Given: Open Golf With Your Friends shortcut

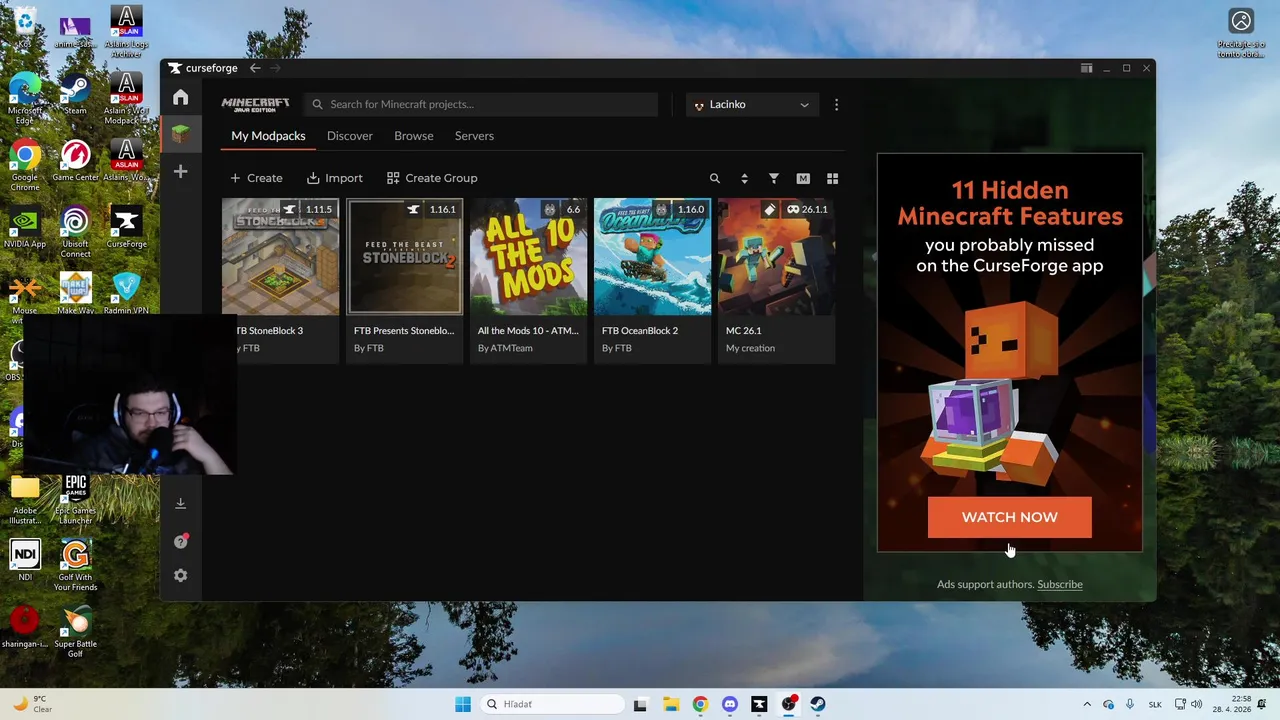Looking at the screenshot, I should coord(75,565).
